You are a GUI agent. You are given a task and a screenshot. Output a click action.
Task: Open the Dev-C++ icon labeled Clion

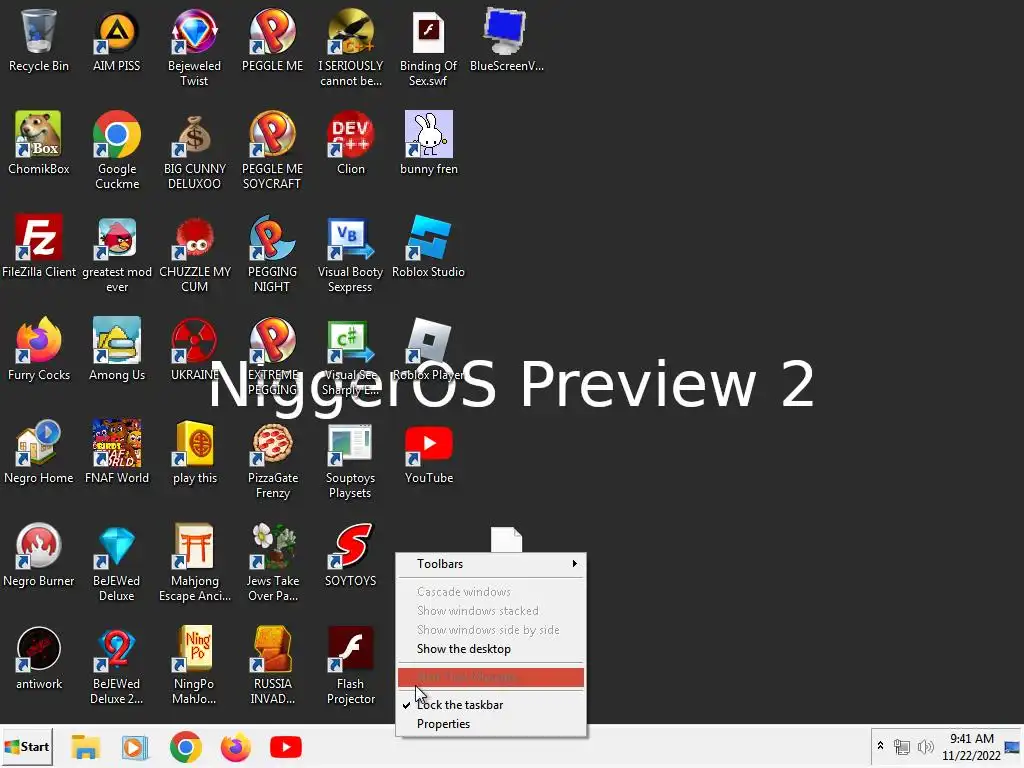[x=351, y=142]
